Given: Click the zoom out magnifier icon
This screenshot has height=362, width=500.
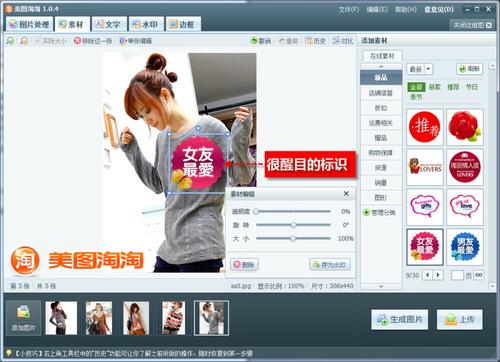Looking at the screenshot, I should coord(24,41).
